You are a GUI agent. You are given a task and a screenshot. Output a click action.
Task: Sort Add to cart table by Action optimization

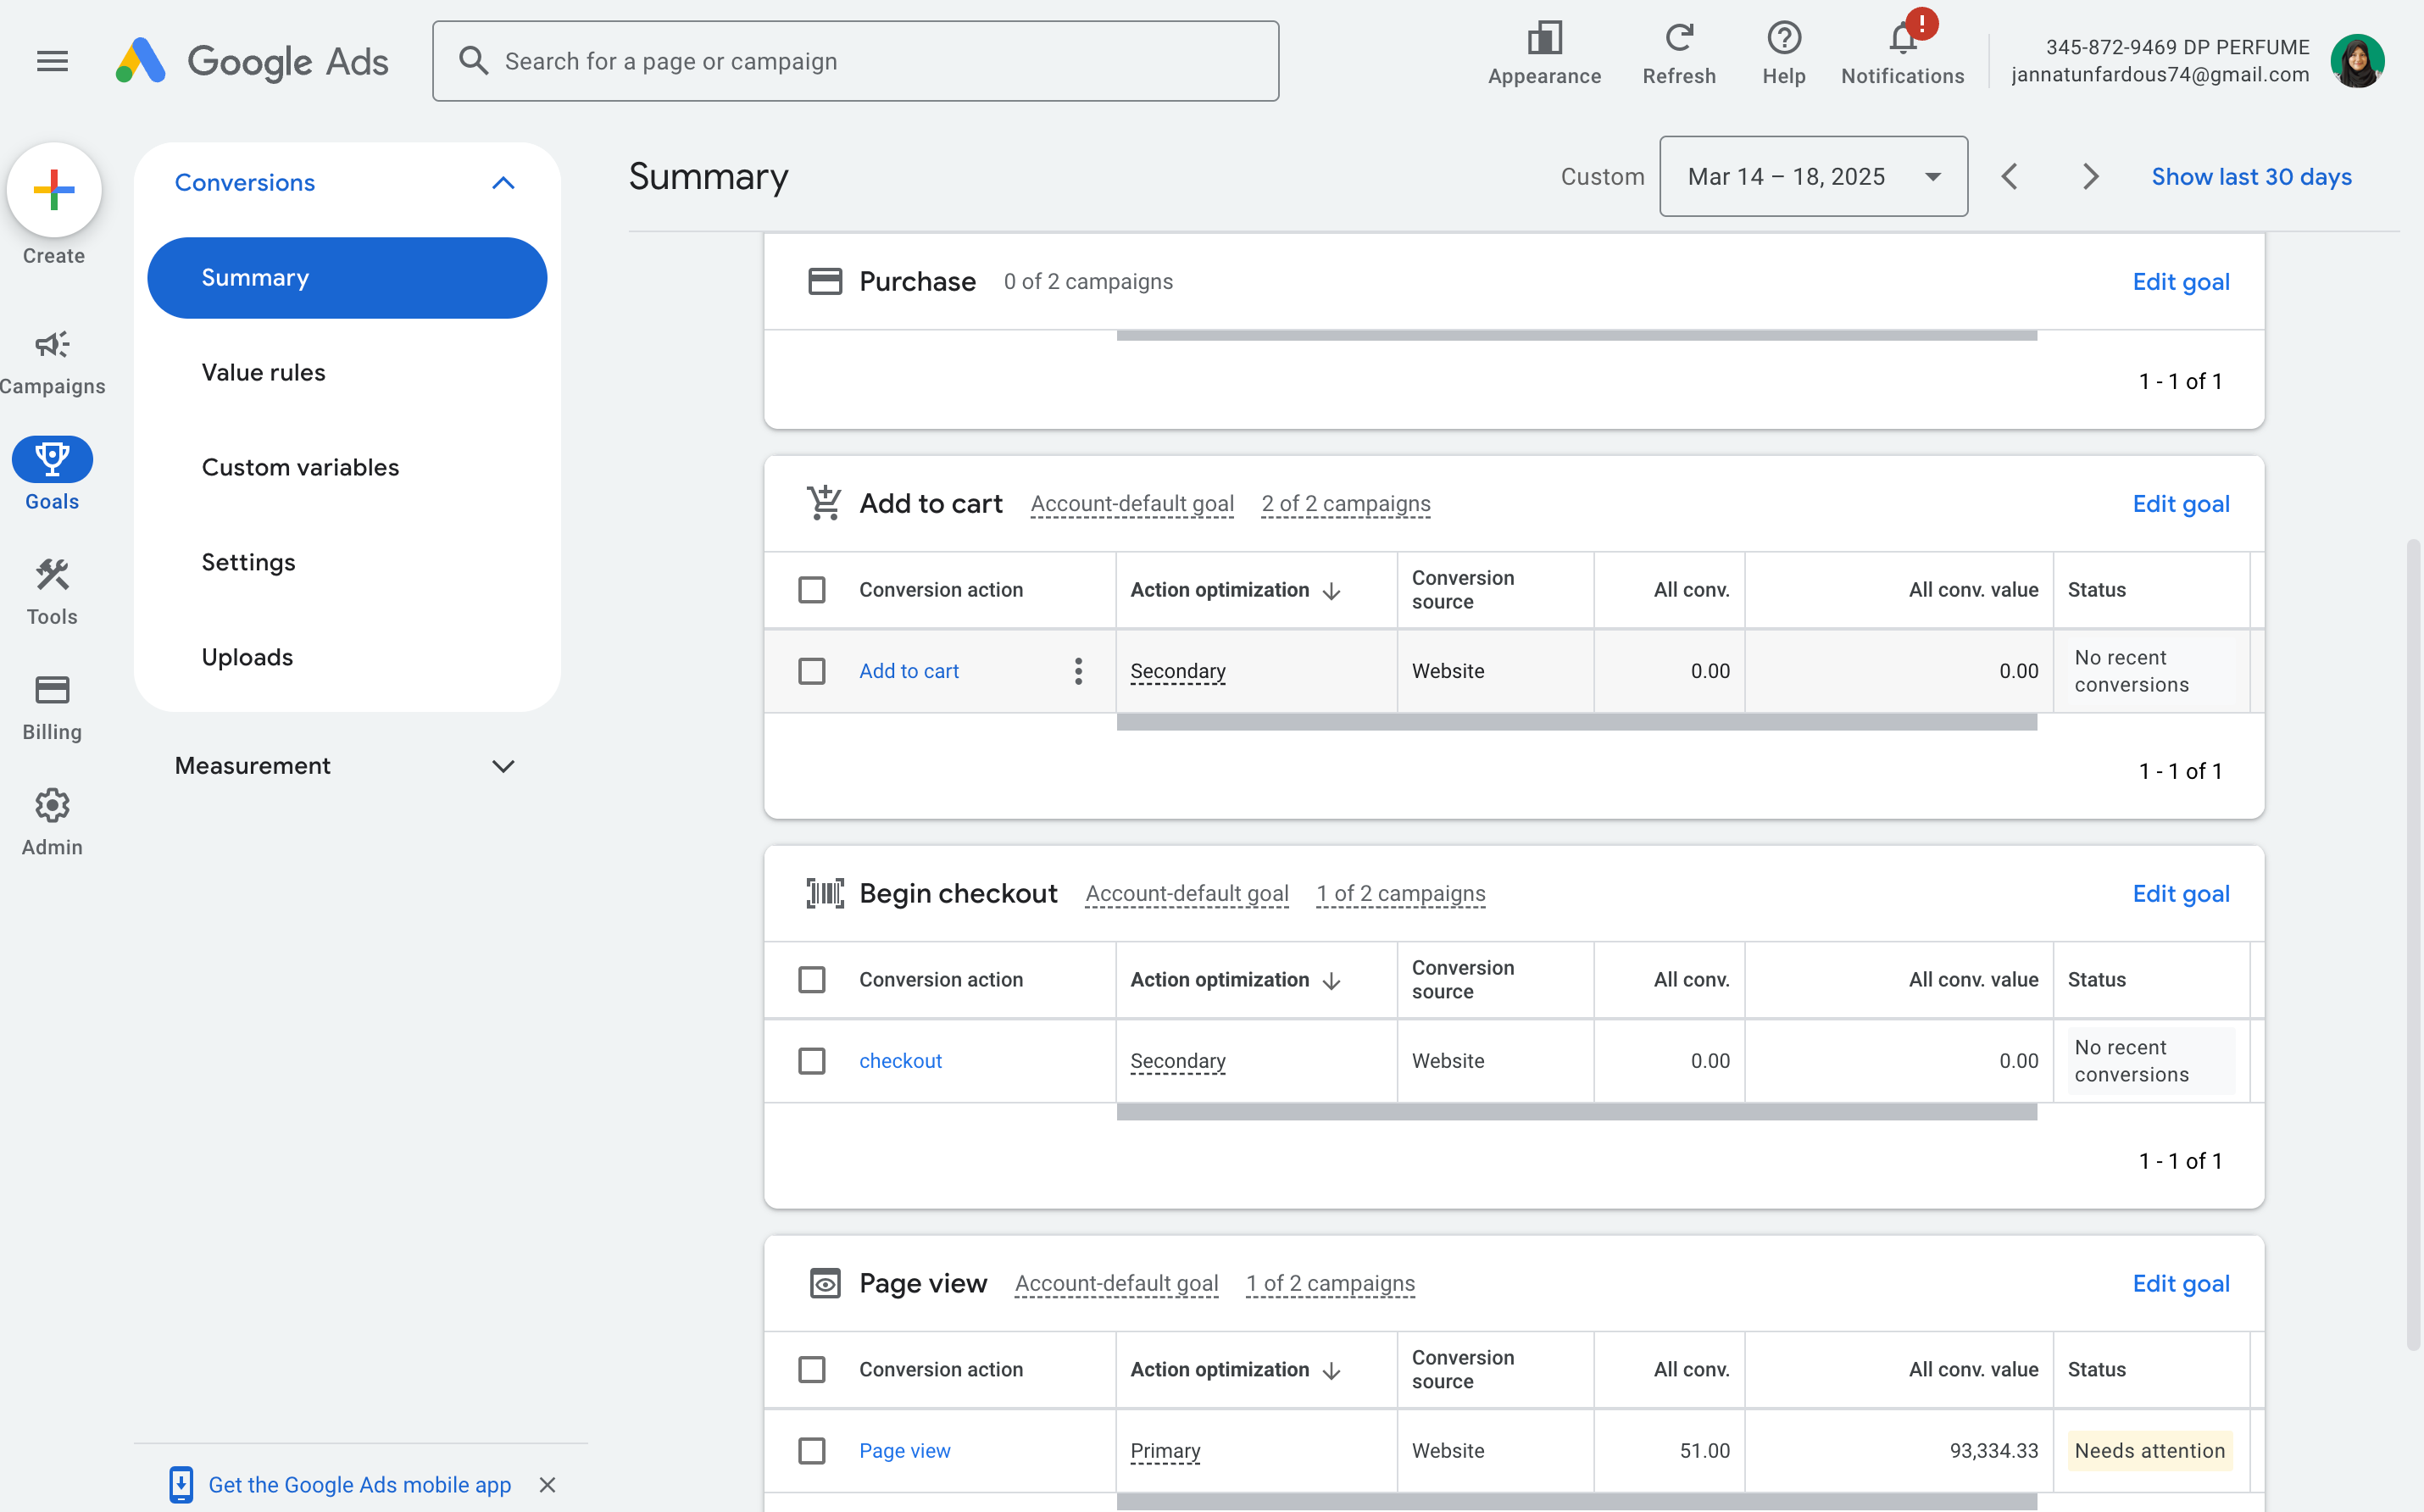[x=1235, y=590]
